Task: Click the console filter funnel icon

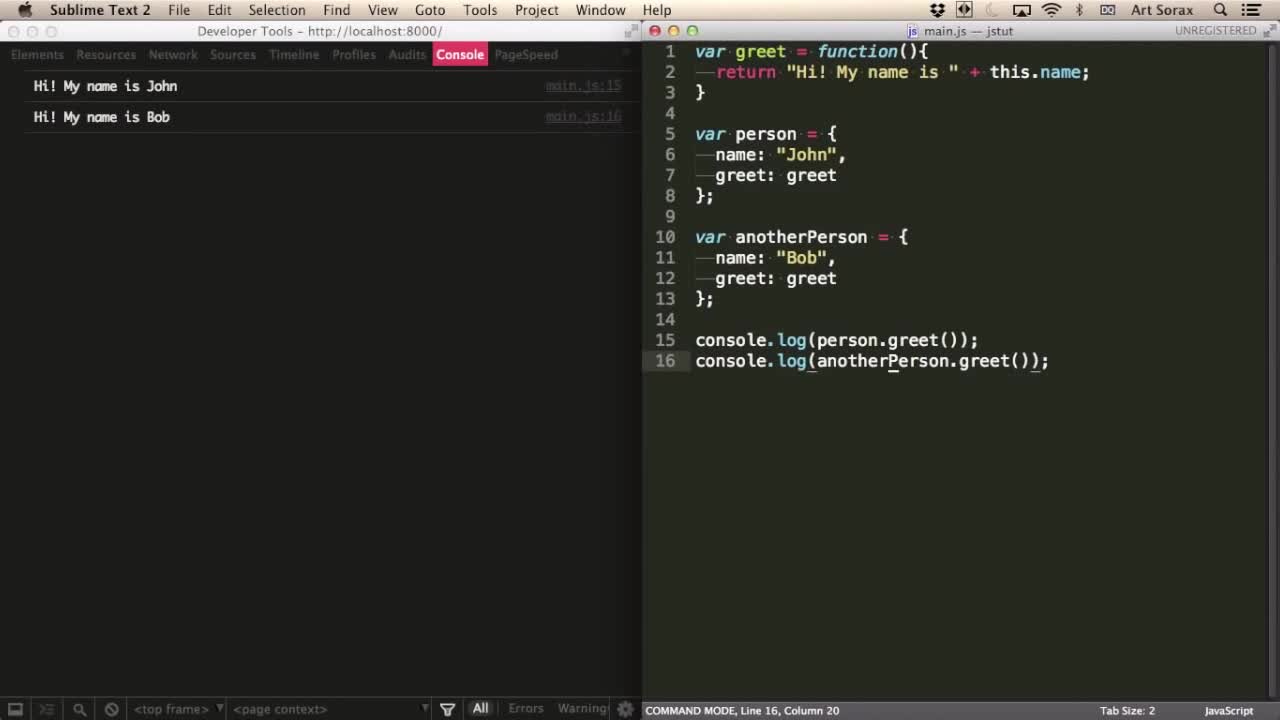Action: pyautogui.click(x=448, y=709)
